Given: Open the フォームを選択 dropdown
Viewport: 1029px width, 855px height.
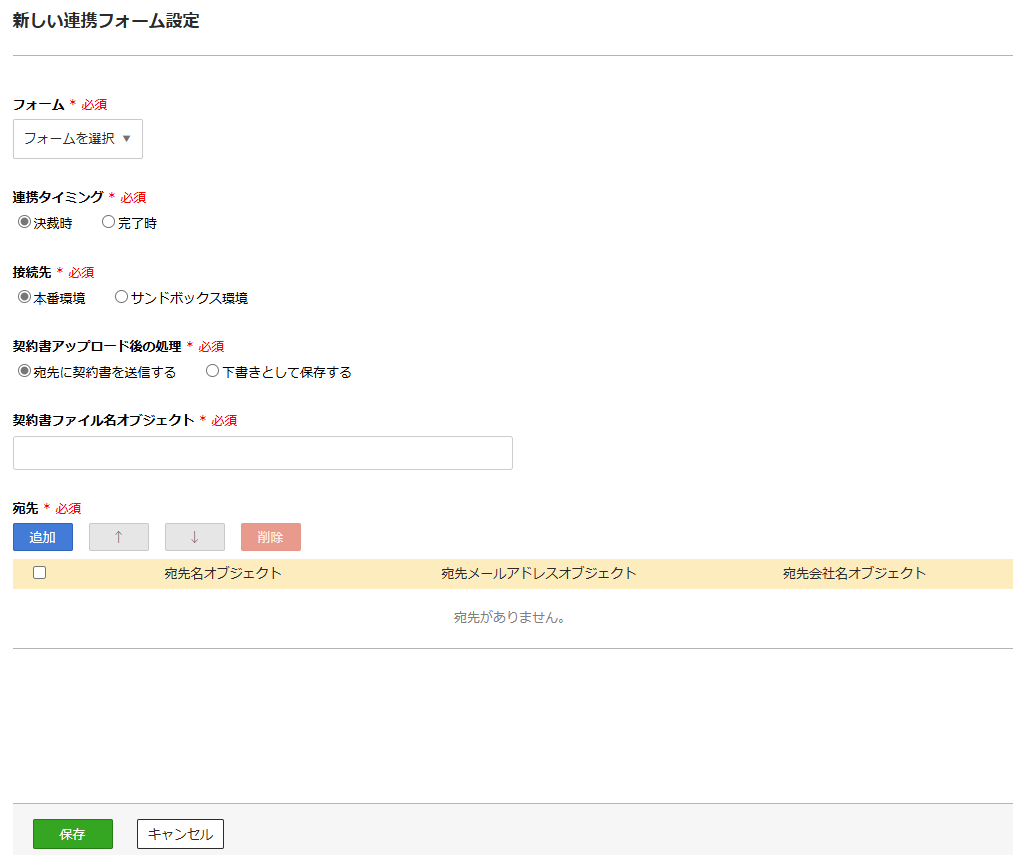Looking at the screenshot, I should point(77,138).
